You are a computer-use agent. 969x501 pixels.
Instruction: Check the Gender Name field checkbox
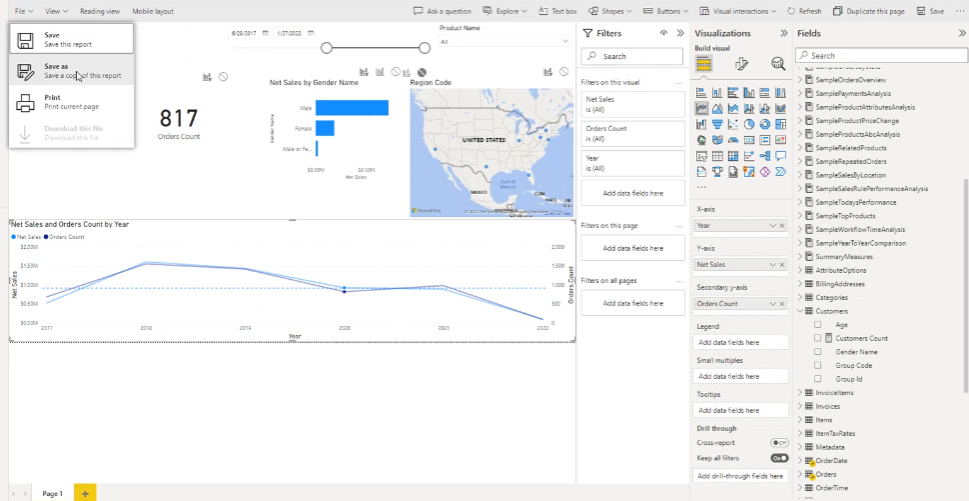[818, 352]
